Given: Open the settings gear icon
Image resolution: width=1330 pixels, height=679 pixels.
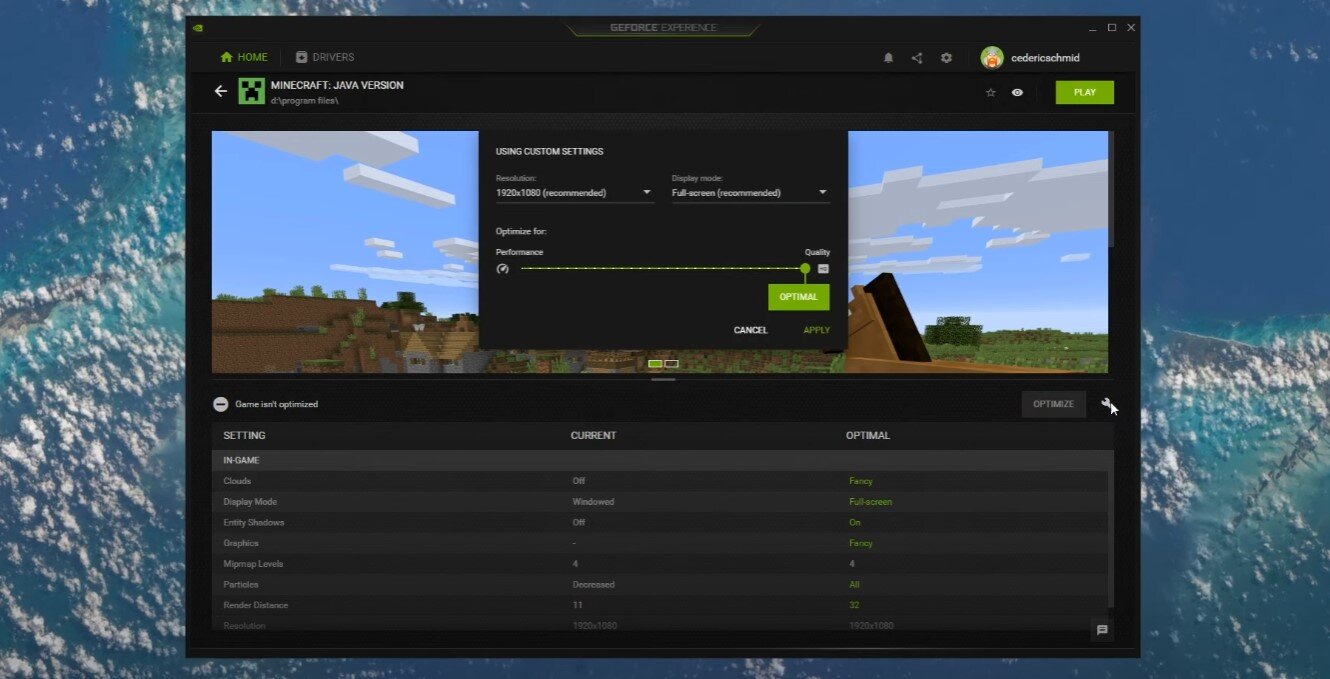Looking at the screenshot, I should click(x=946, y=58).
